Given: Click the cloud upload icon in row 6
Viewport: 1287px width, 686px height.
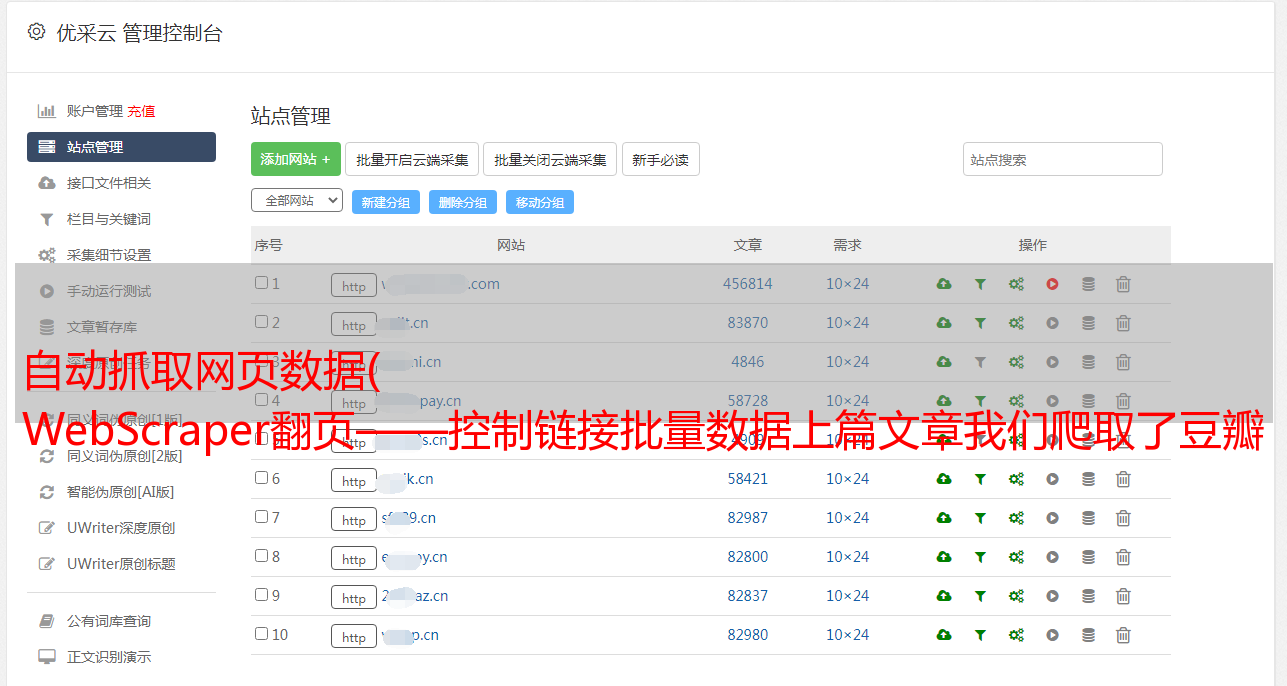Looking at the screenshot, I should (944, 479).
